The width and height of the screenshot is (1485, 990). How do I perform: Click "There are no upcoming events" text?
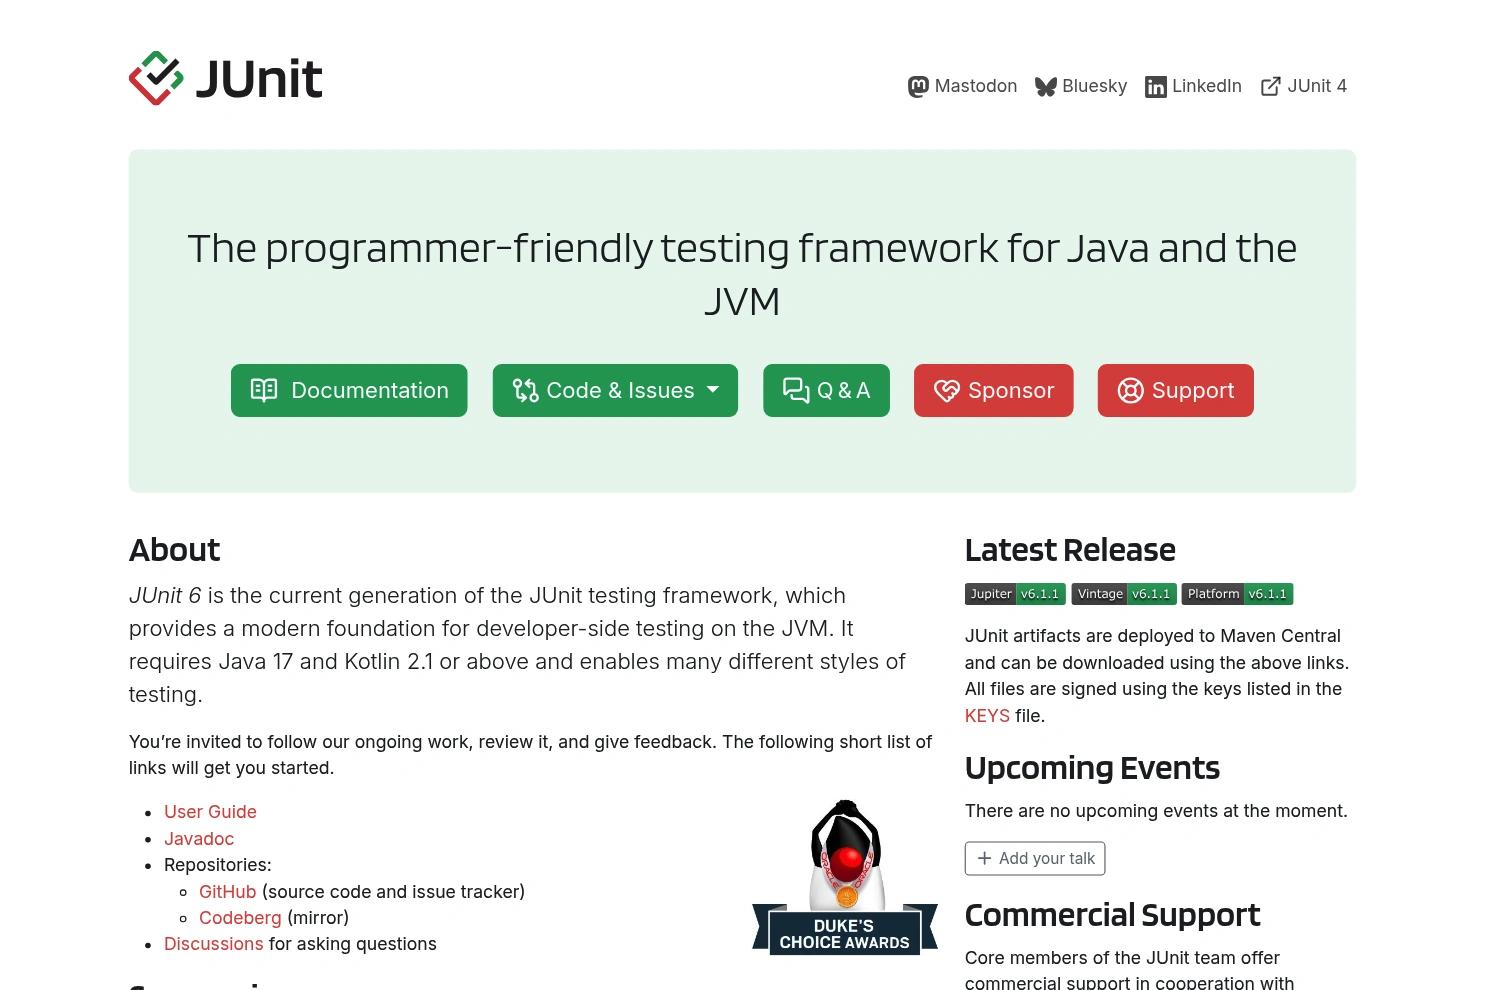pyautogui.click(x=1156, y=811)
